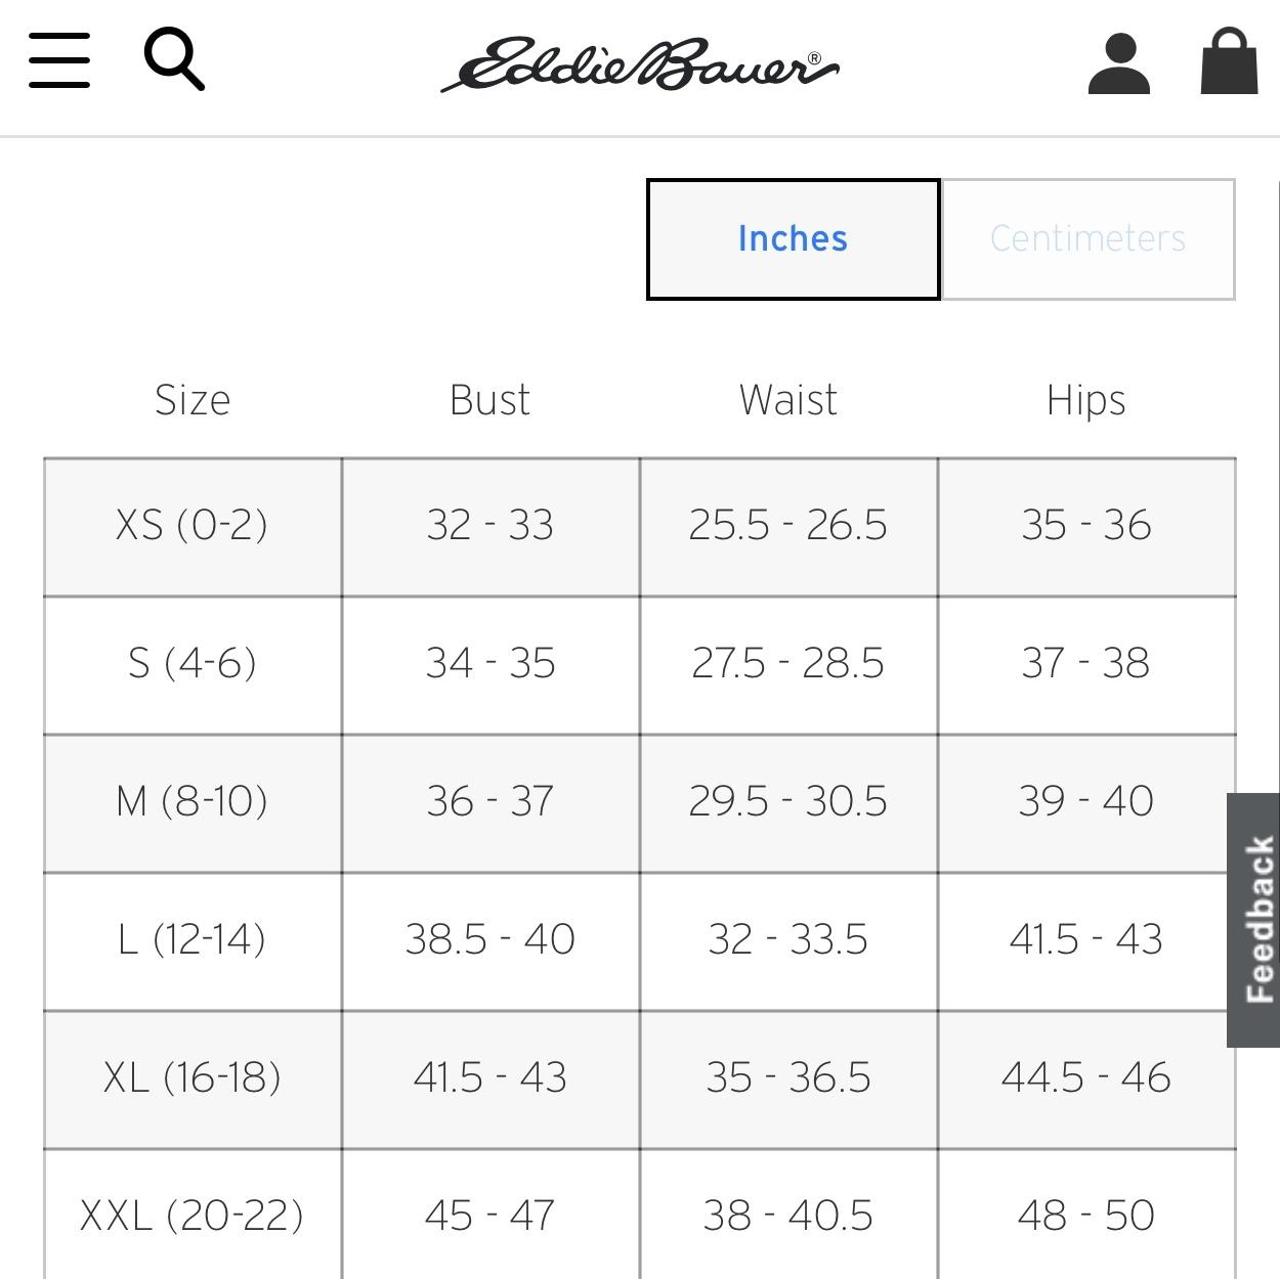Click the Size column header

click(192, 400)
